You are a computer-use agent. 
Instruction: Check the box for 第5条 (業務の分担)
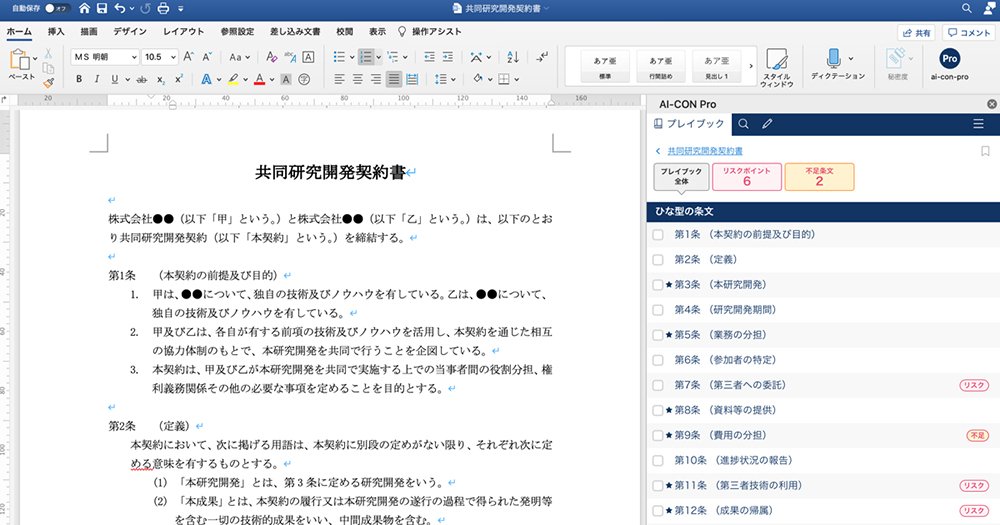[658, 335]
